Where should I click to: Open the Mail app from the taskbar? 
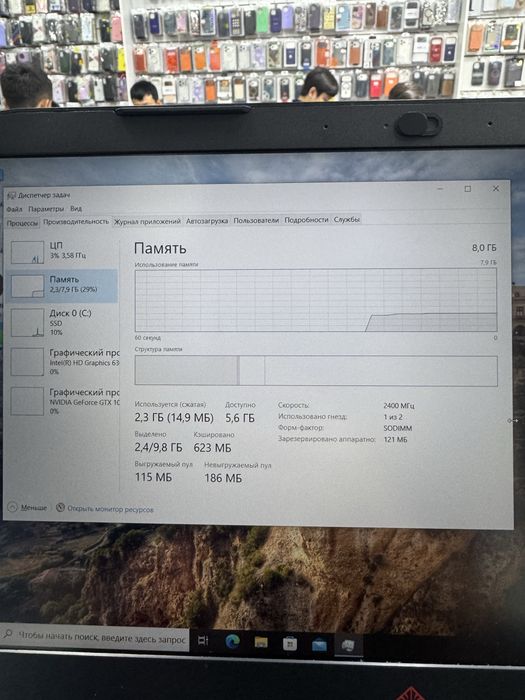tap(320, 645)
